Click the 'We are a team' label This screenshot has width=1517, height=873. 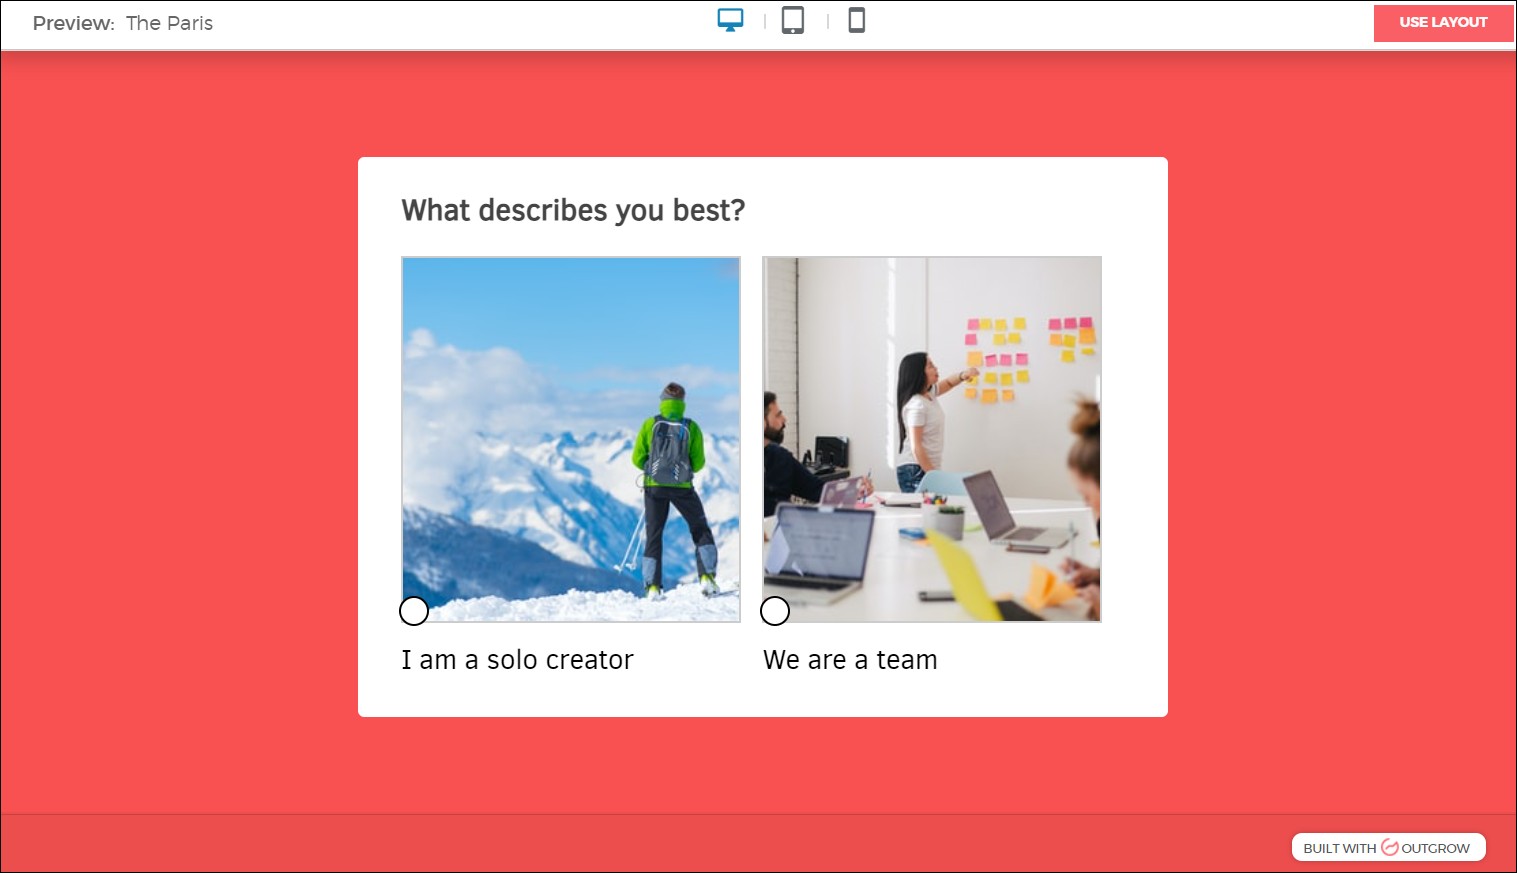pyautogui.click(x=850, y=660)
